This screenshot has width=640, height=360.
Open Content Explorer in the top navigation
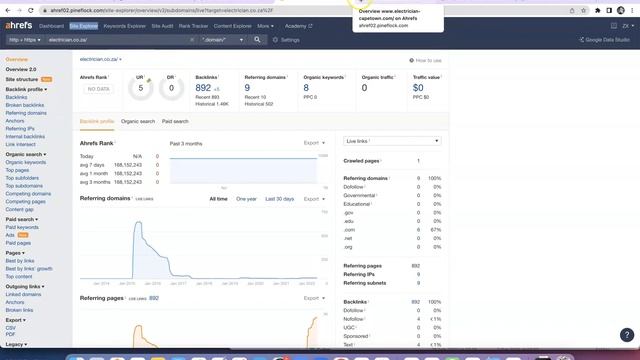tap(232, 26)
